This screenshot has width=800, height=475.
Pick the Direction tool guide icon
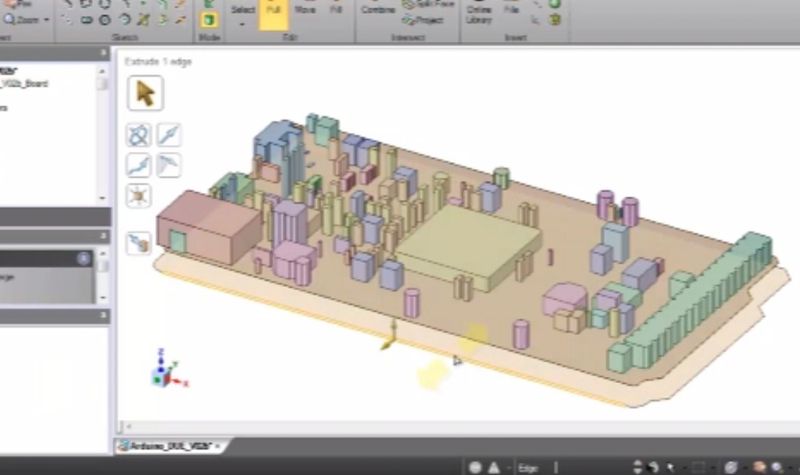[x=169, y=134]
